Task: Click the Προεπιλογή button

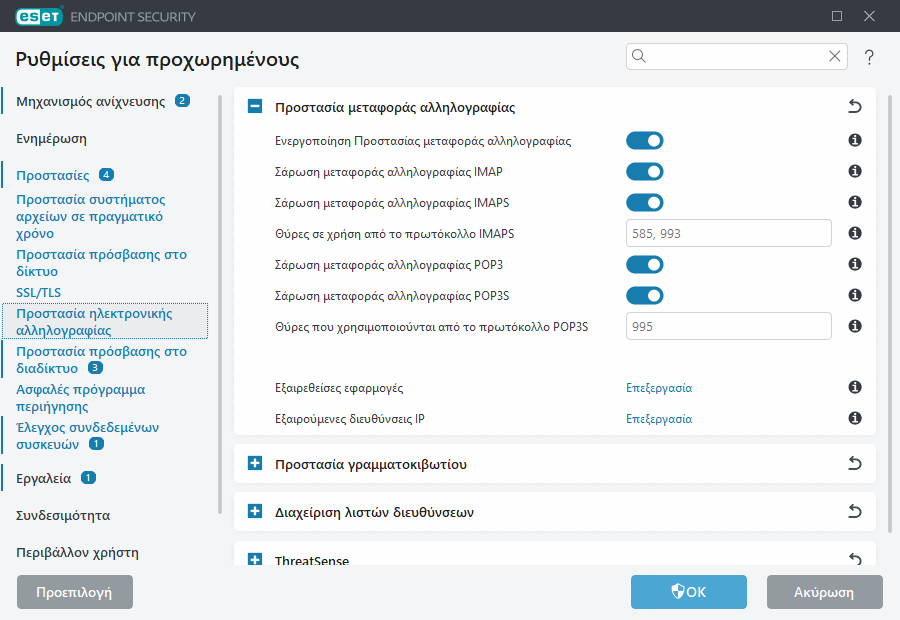Action: tap(75, 592)
